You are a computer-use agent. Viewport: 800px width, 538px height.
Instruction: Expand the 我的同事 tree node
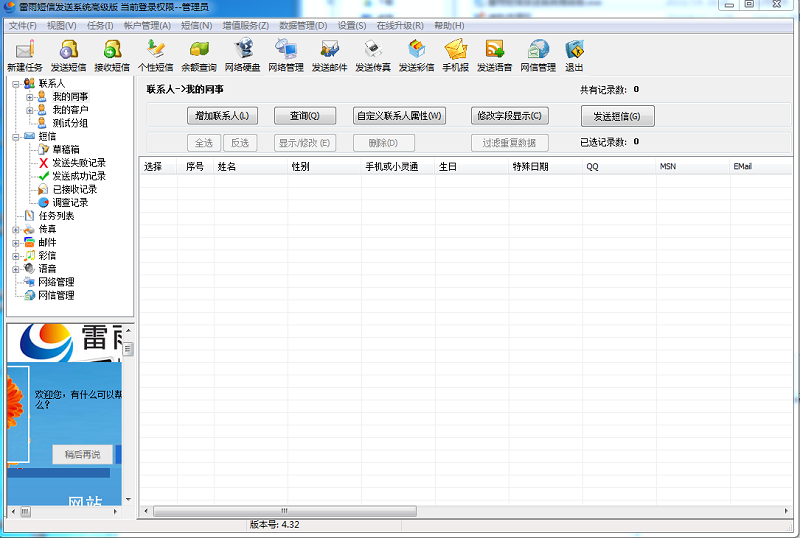coord(30,97)
